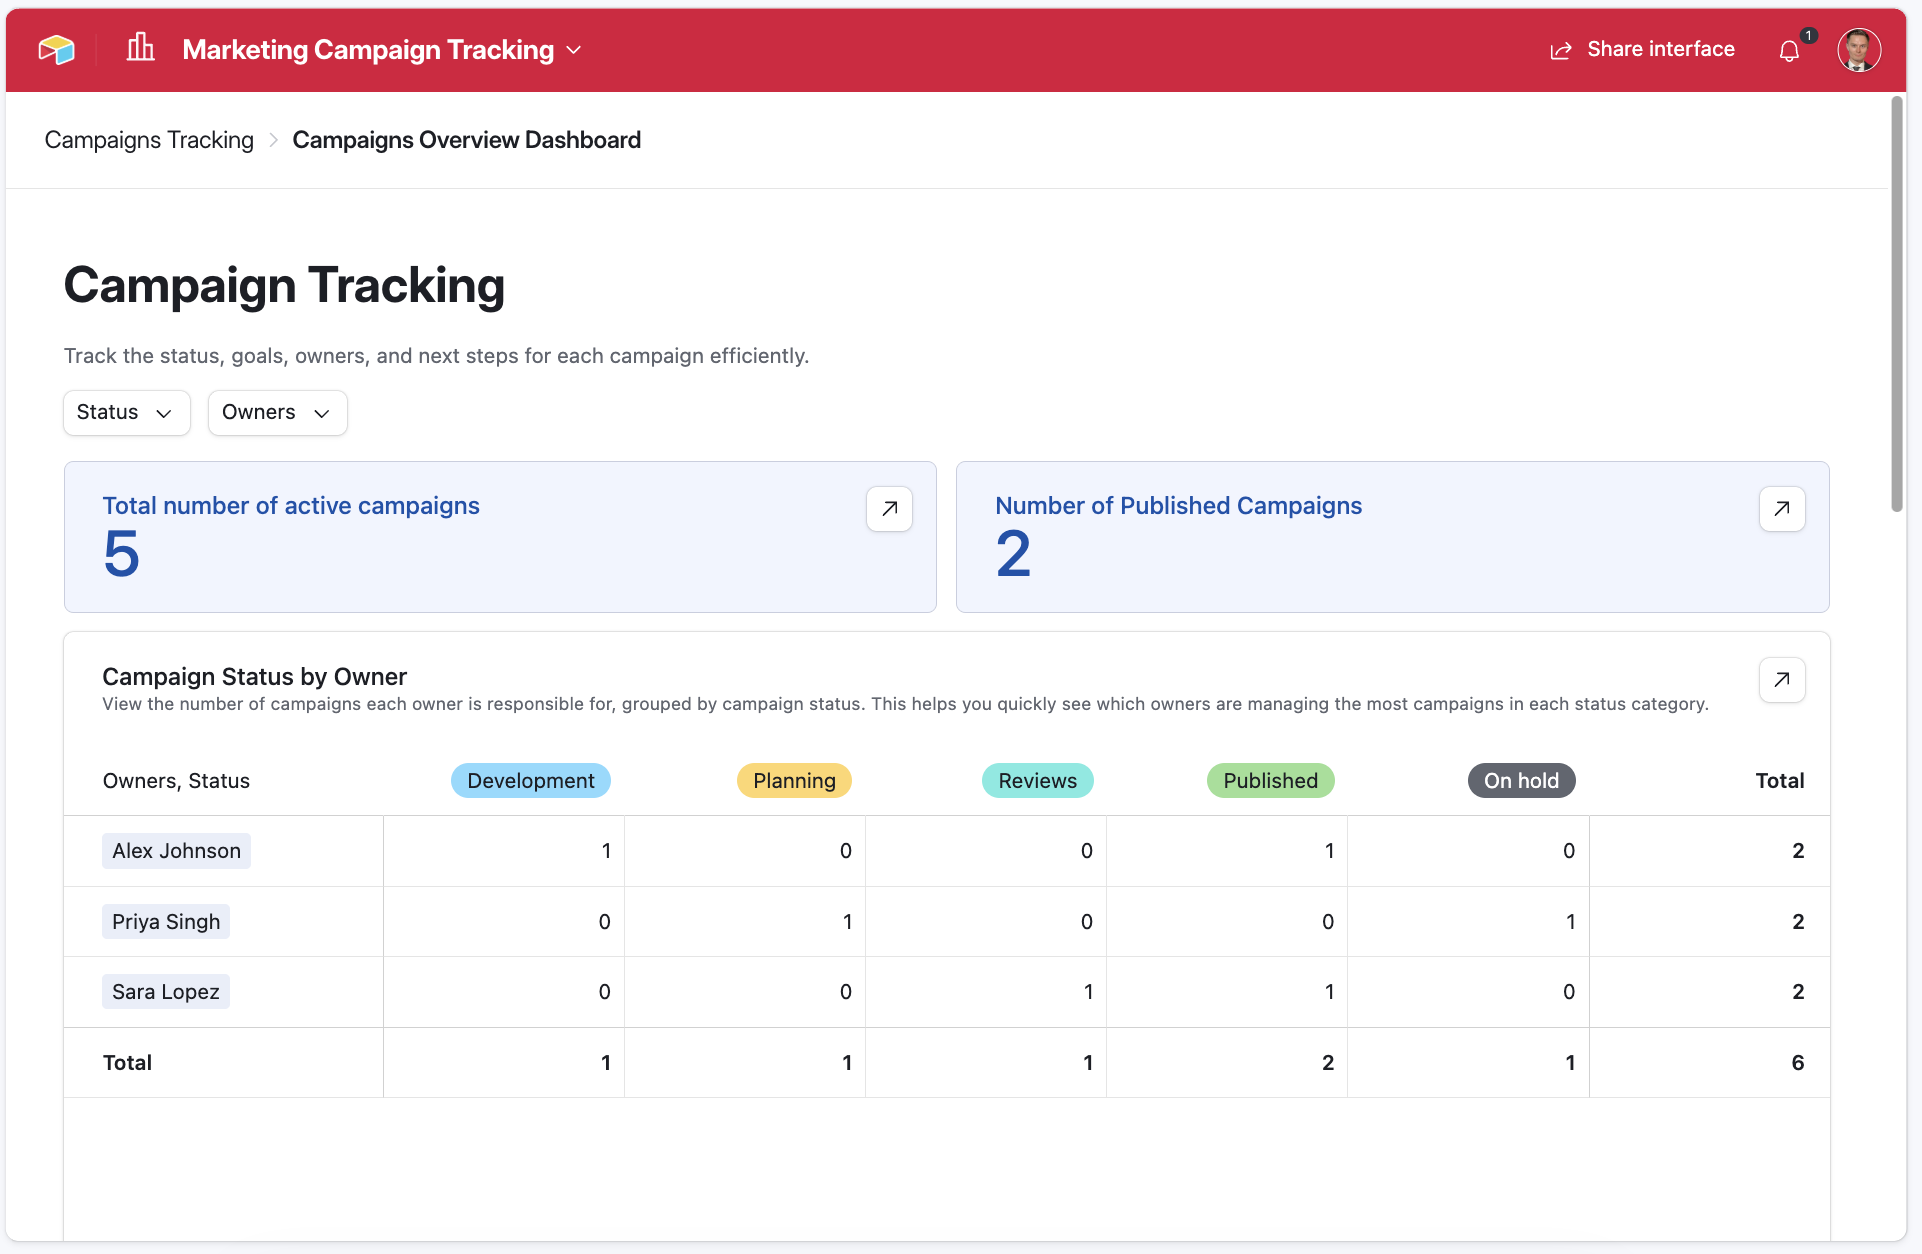
Task: Expand the active campaigns card
Action: tap(889, 509)
